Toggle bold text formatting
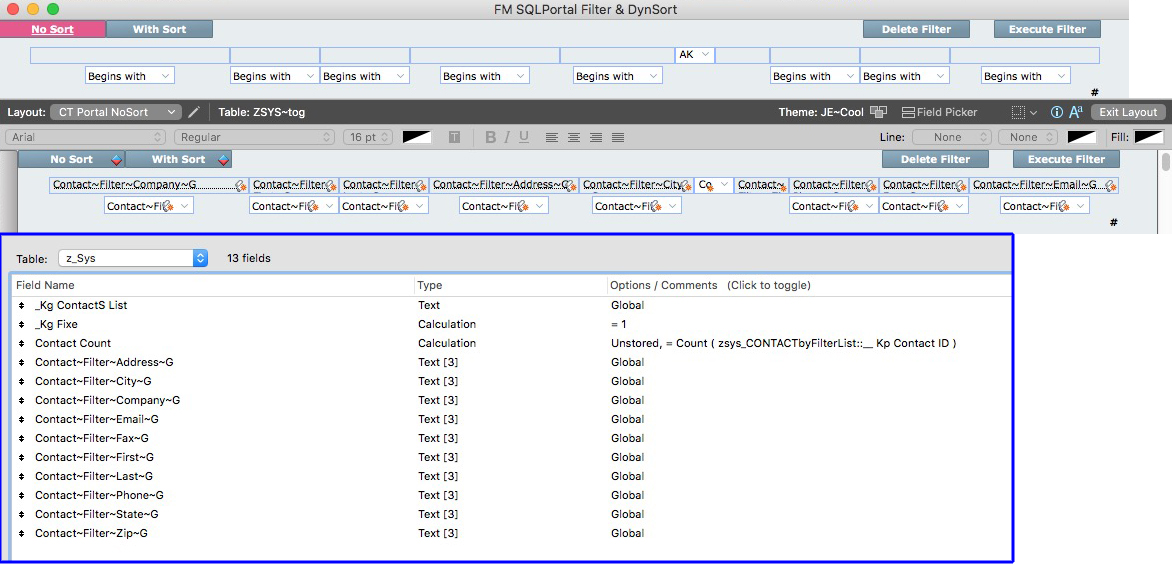This screenshot has width=1172, height=564. (x=490, y=137)
